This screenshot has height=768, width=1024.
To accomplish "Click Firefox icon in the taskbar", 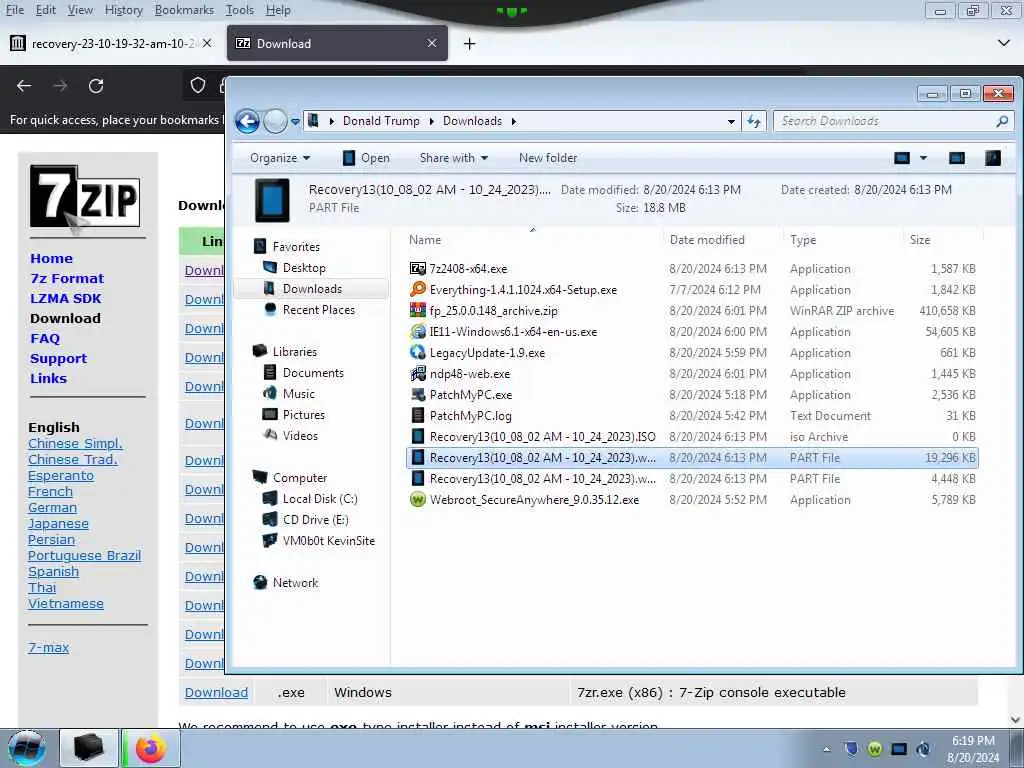I will tap(151, 748).
